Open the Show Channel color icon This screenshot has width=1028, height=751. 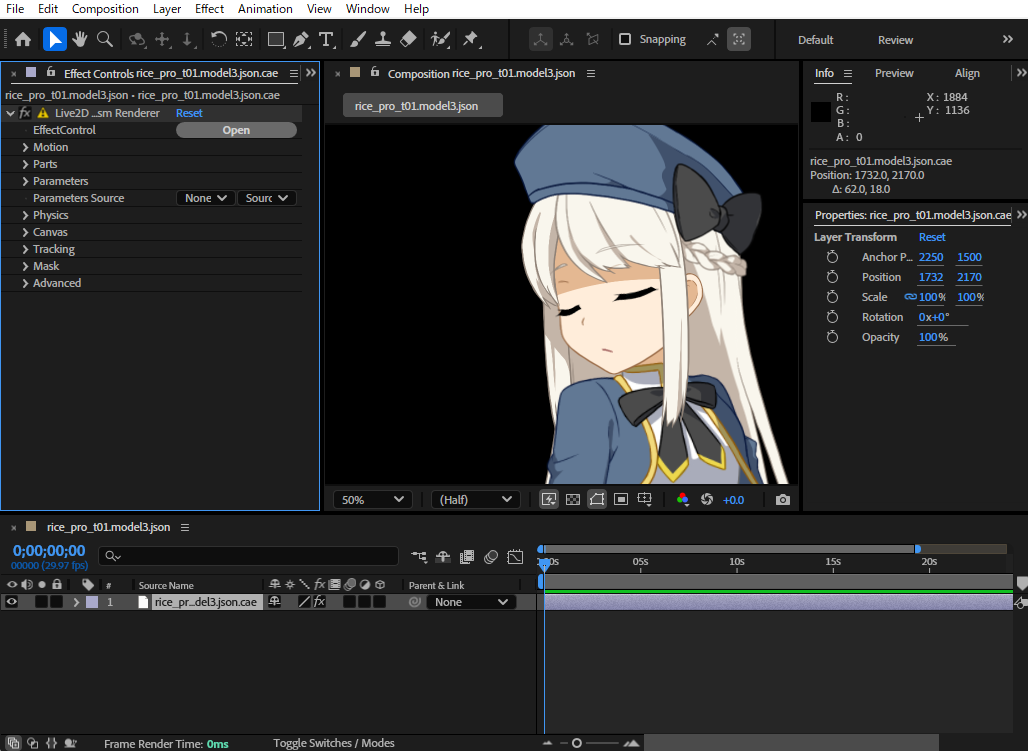pos(682,500)
